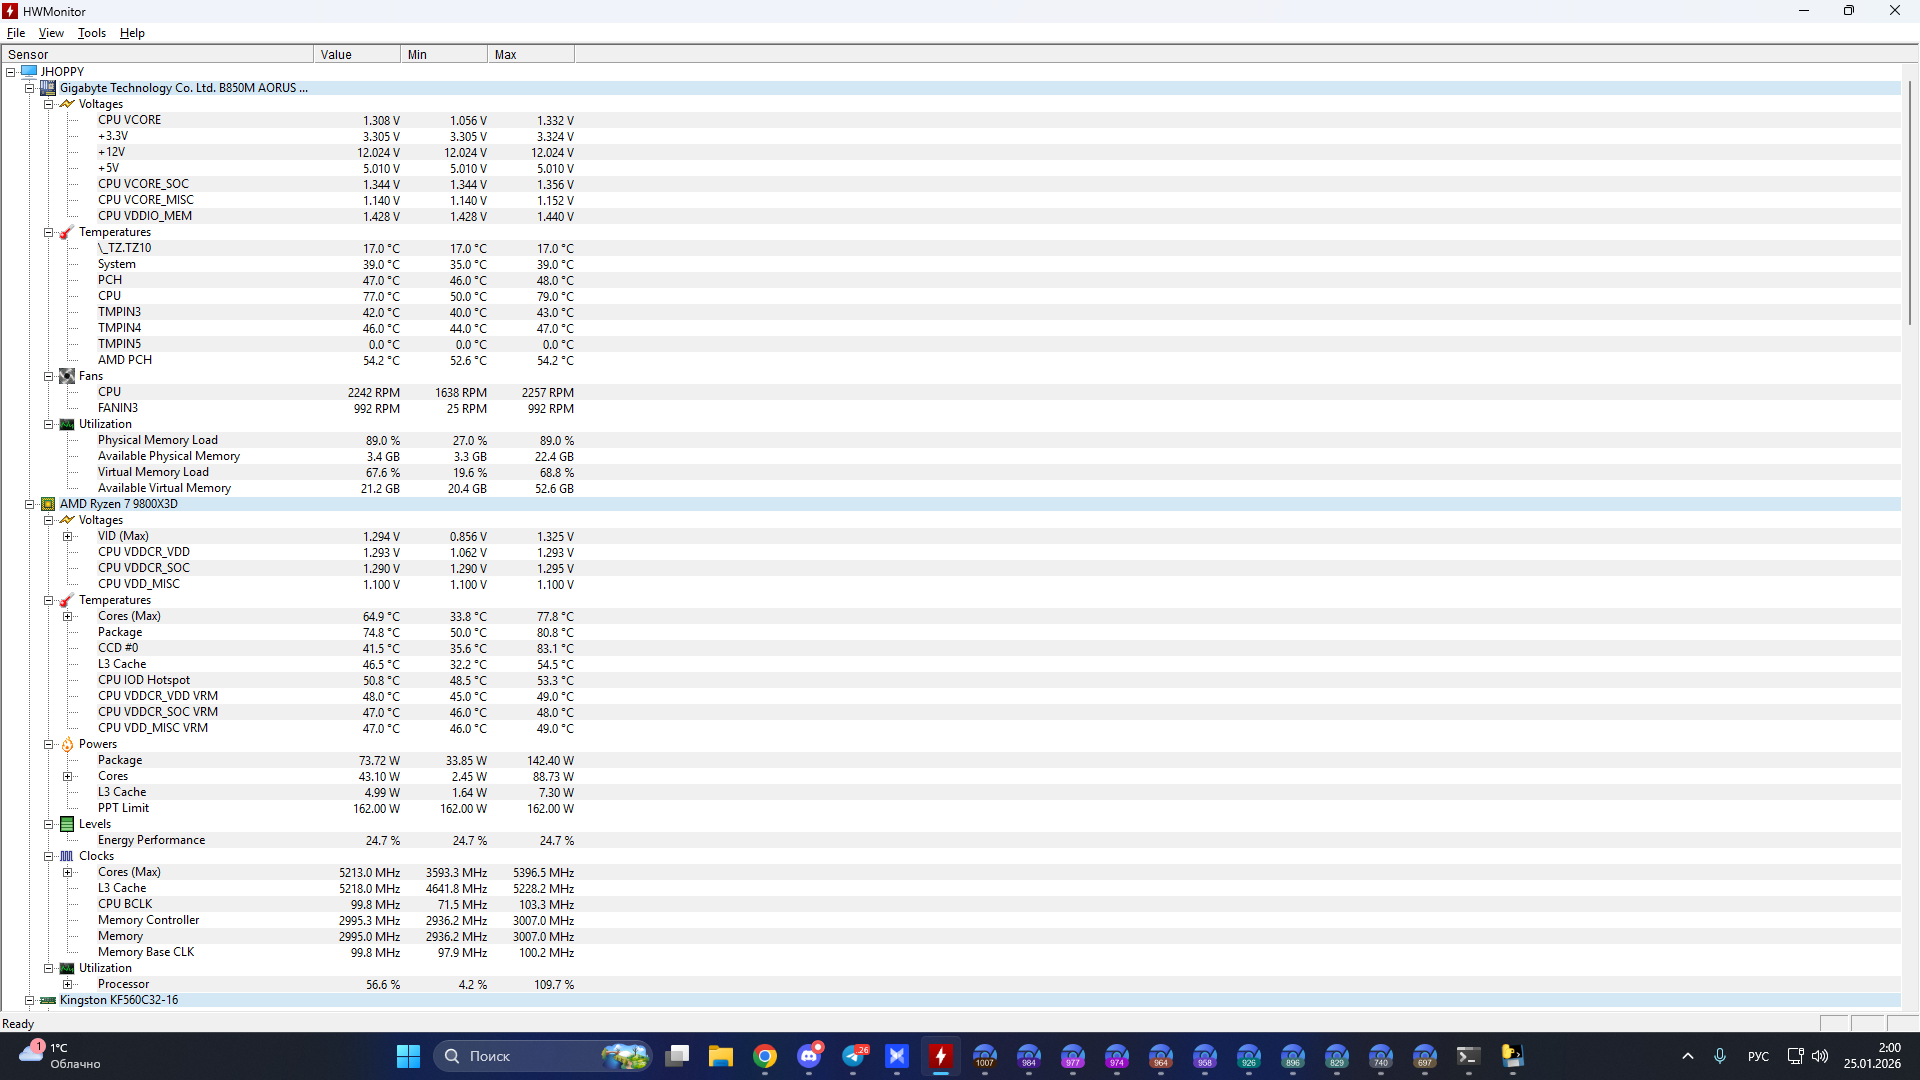Click the AMD Ryzen 7 9800X3D processor icon
The height and width of the screenshot is (1080, 1920).
coord(48,504)
